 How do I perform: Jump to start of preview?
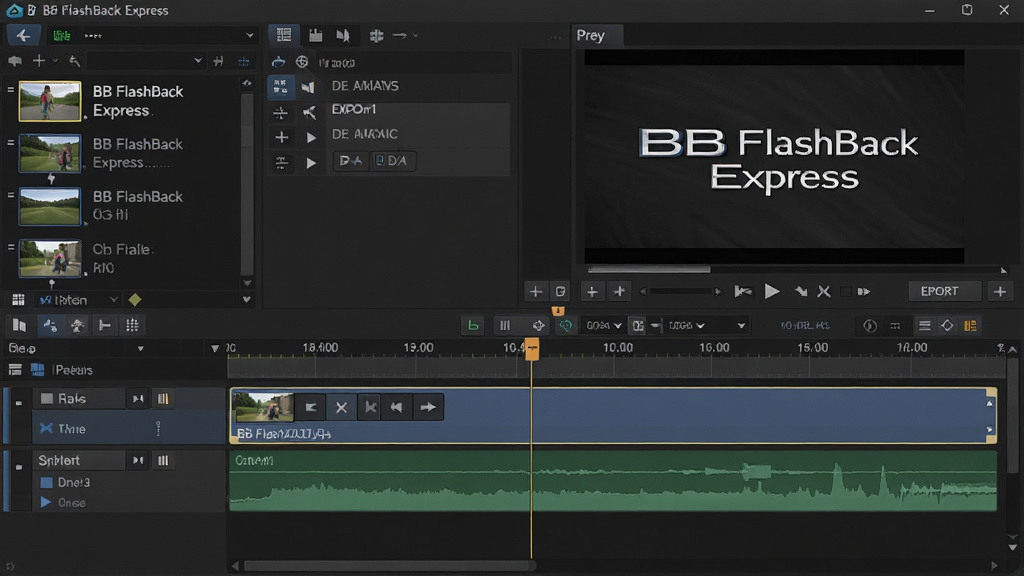[x=743, y=291]
